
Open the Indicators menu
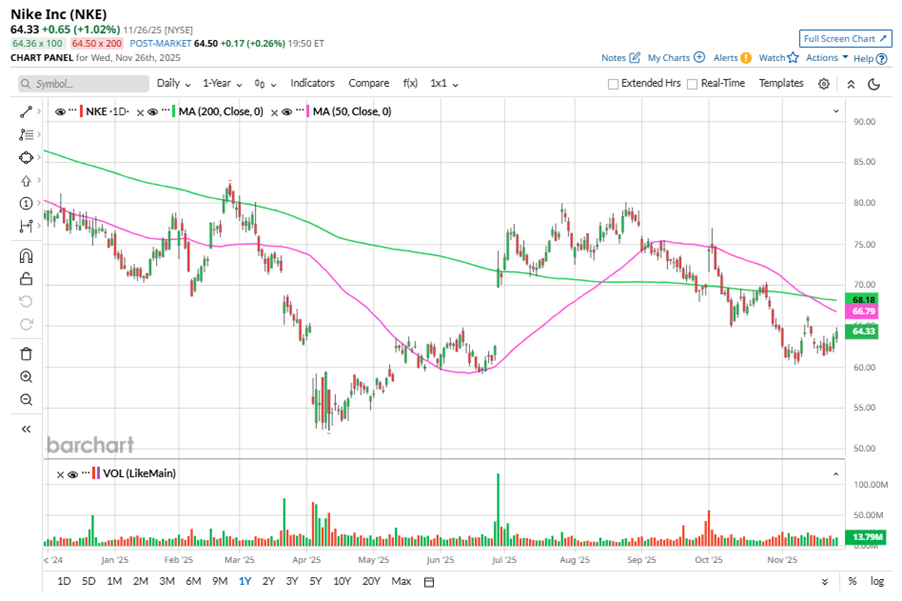(x=312, y=83)
